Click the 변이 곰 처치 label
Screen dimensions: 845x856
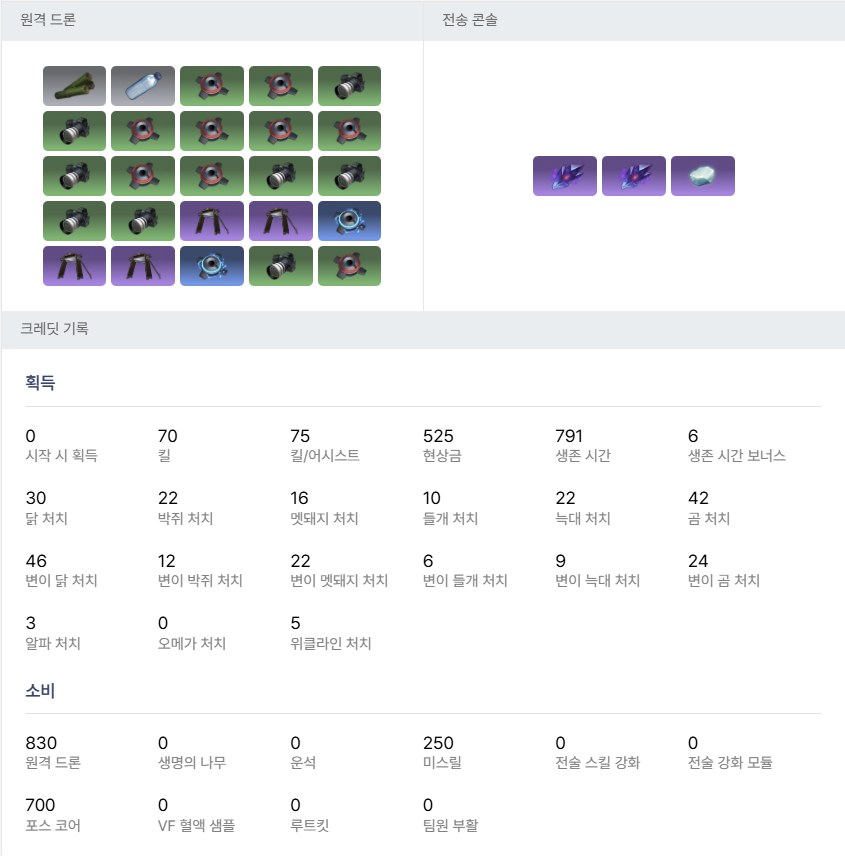coord(723,580)
